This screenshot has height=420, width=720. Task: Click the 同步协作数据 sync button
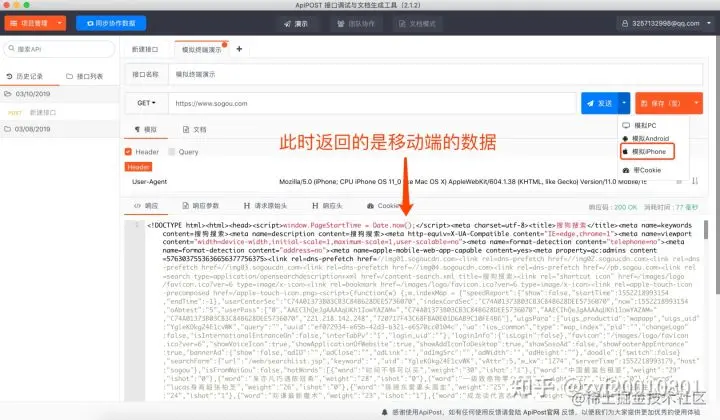tap(111, 23)
